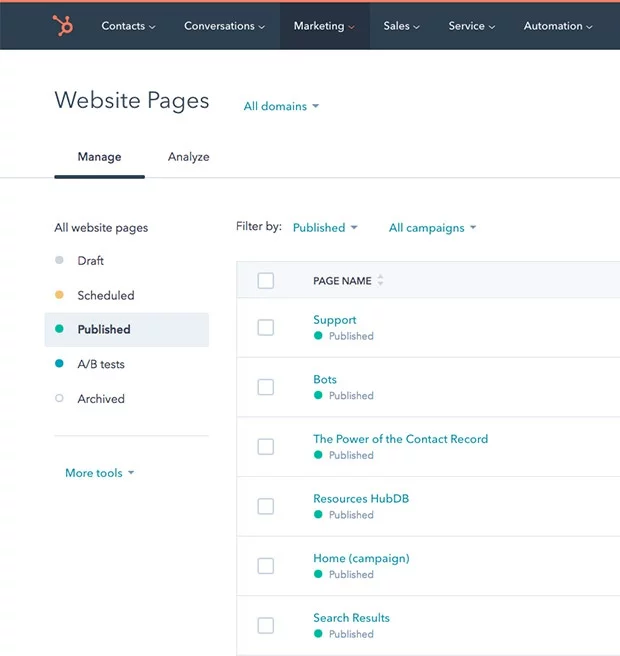Sort by the PAGE NAME column arrows
The height and width of the screenshot is (656, 620).
(380, 280)
